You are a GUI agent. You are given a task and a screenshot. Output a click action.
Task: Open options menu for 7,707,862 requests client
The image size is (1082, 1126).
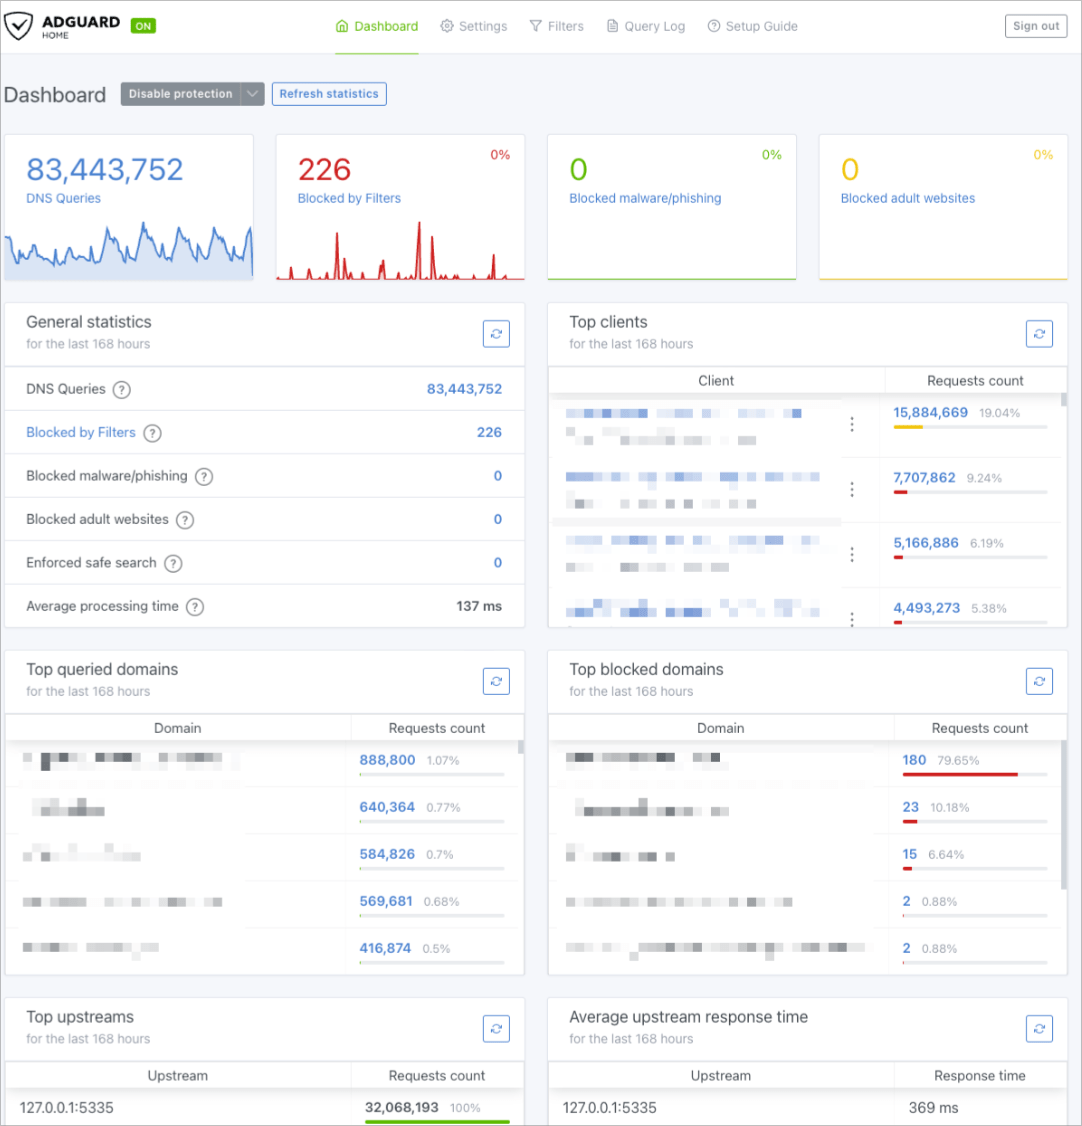coord(852,489)
